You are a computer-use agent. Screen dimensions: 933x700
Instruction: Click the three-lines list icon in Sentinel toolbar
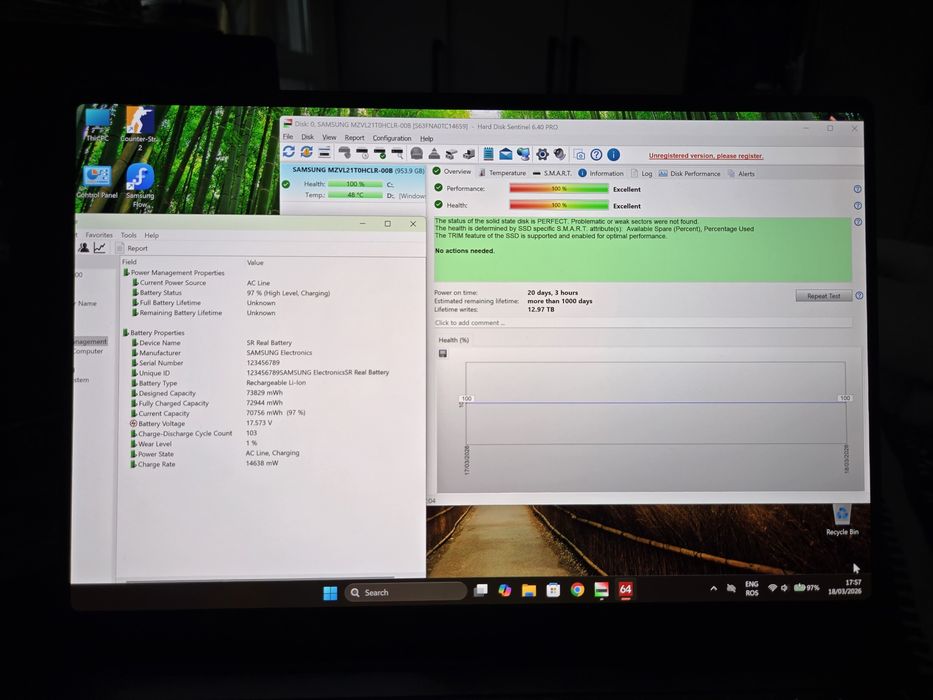324,153
